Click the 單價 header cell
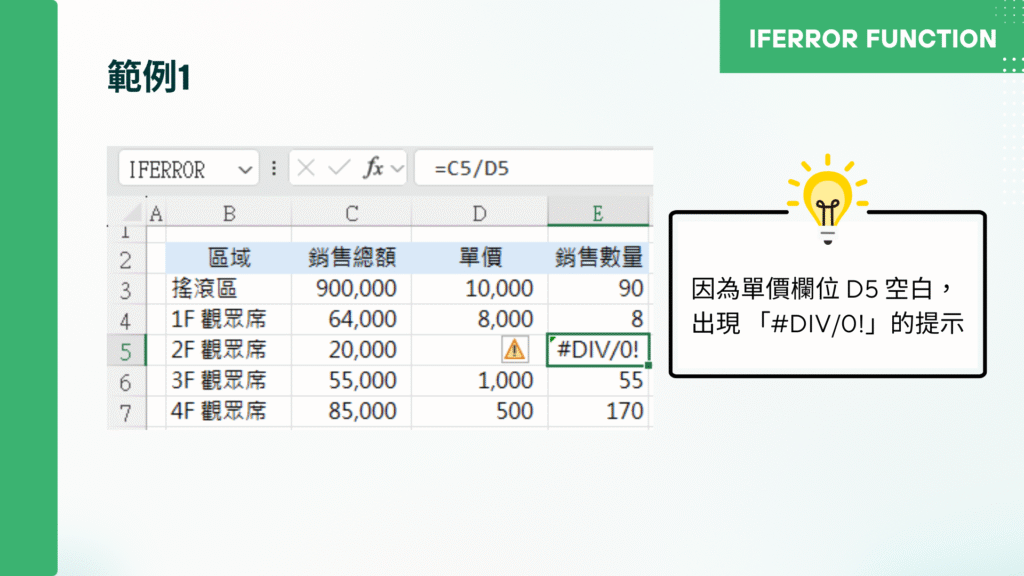Screen dimensions: 1024x576 pyautogui.click(x=479, y=258)
